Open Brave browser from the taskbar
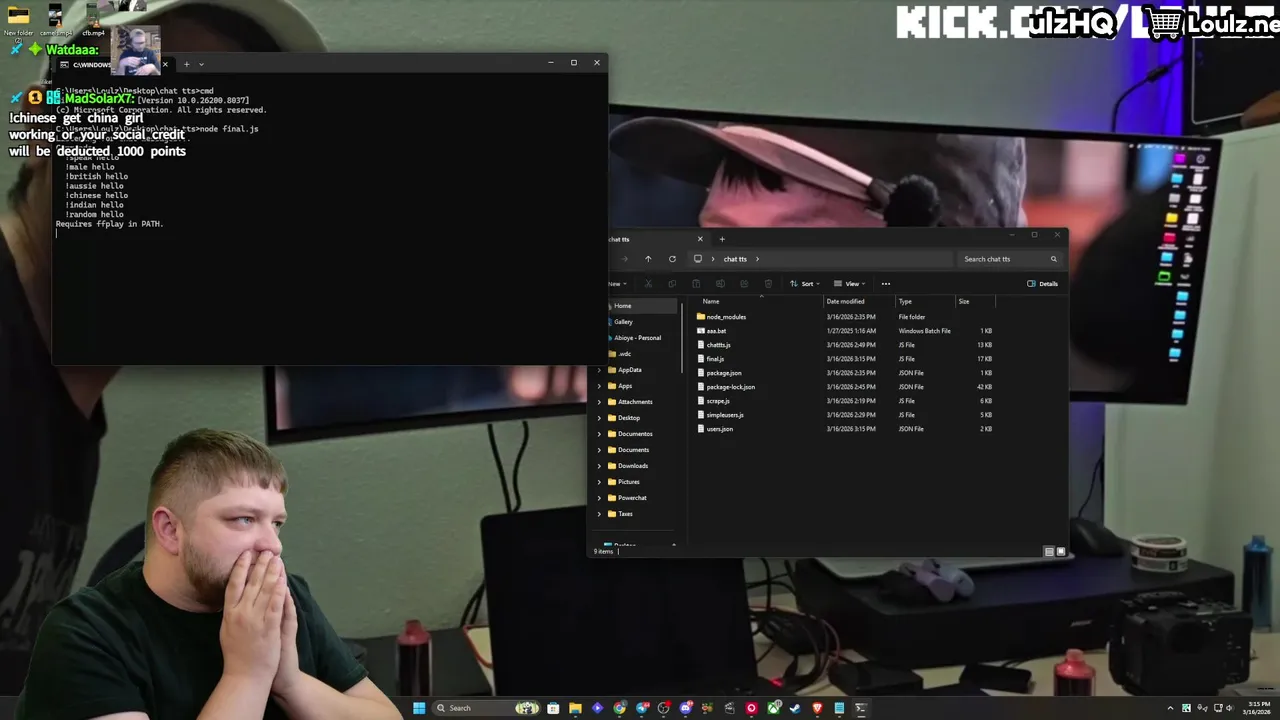 pos(817,708)
